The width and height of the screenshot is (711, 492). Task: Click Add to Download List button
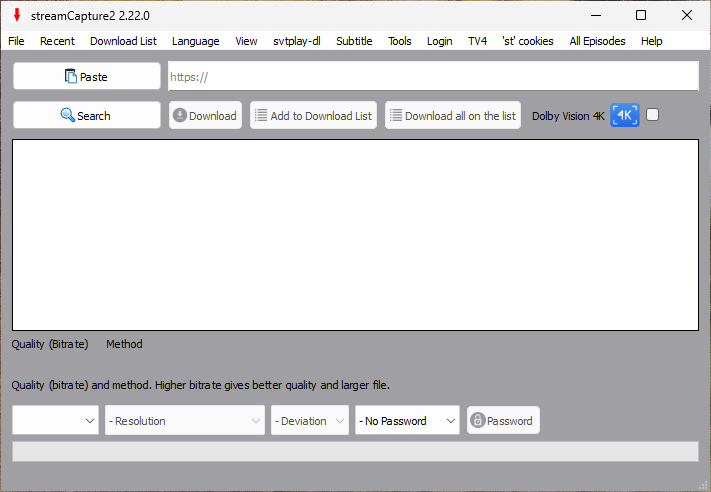[x=313, y=115]
